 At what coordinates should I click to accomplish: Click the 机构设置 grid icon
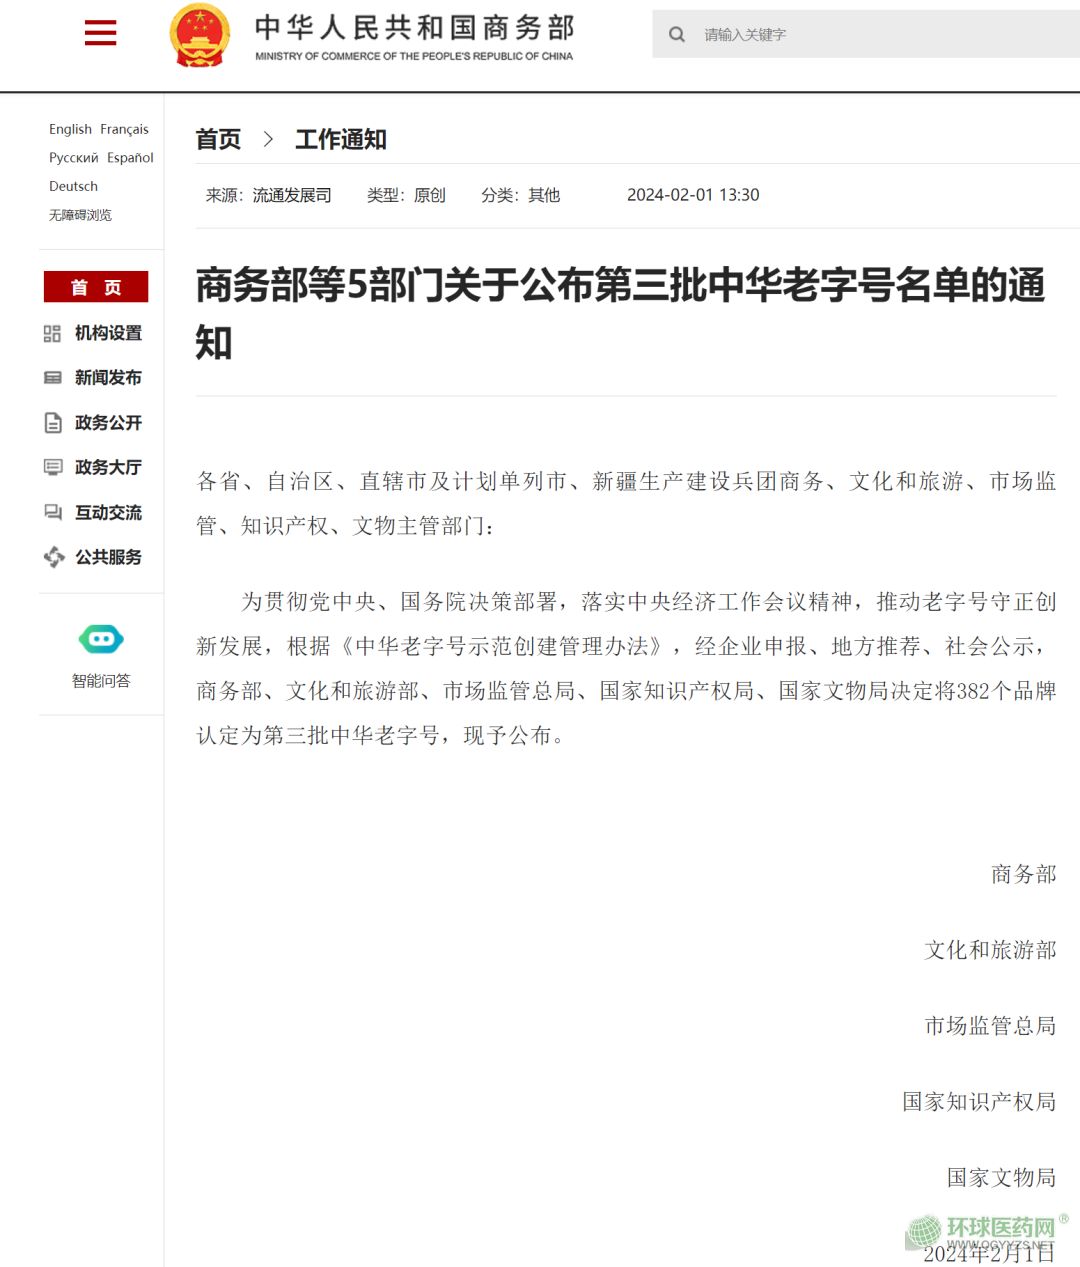point(53,334)
